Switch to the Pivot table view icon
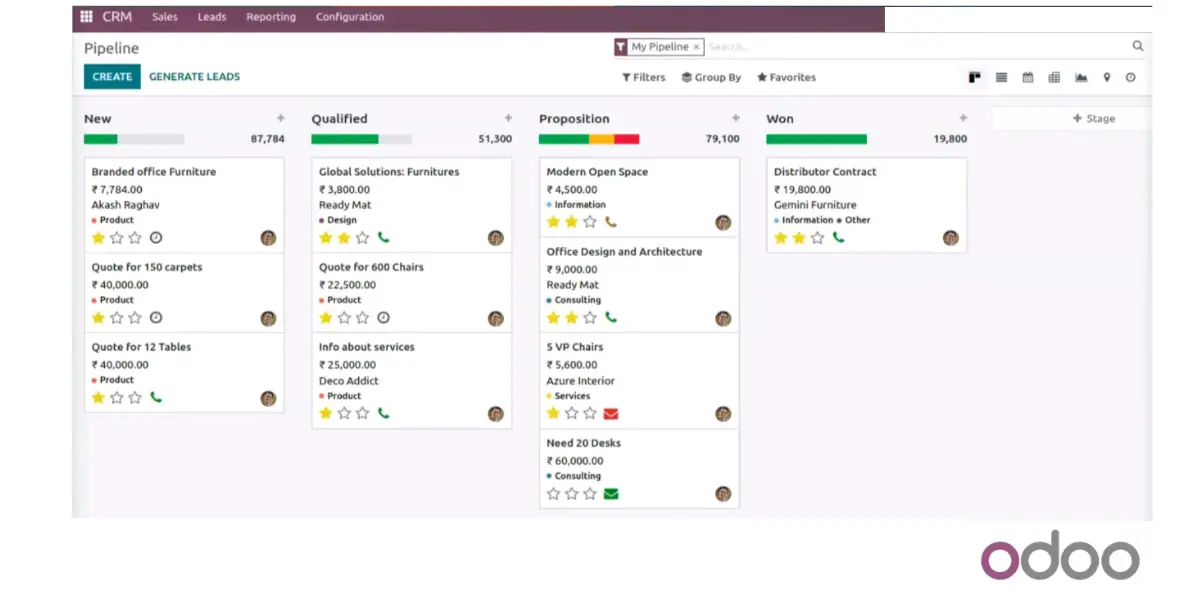The width and height of the screenshot is (1200, 600). coord(1054,77)
